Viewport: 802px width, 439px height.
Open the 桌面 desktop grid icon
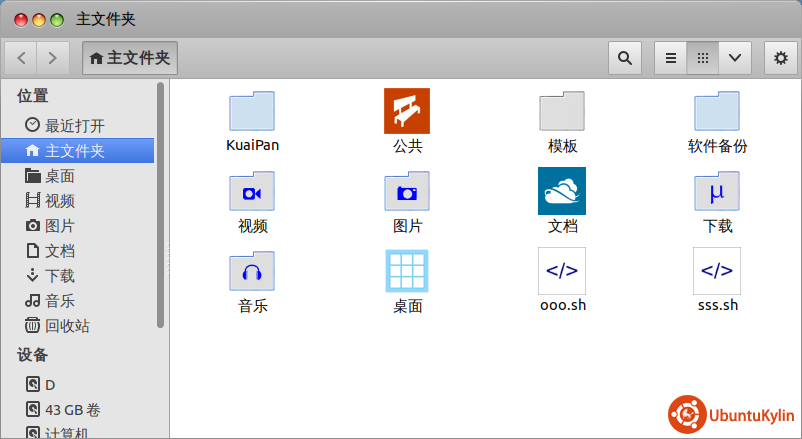coord(407,270)
